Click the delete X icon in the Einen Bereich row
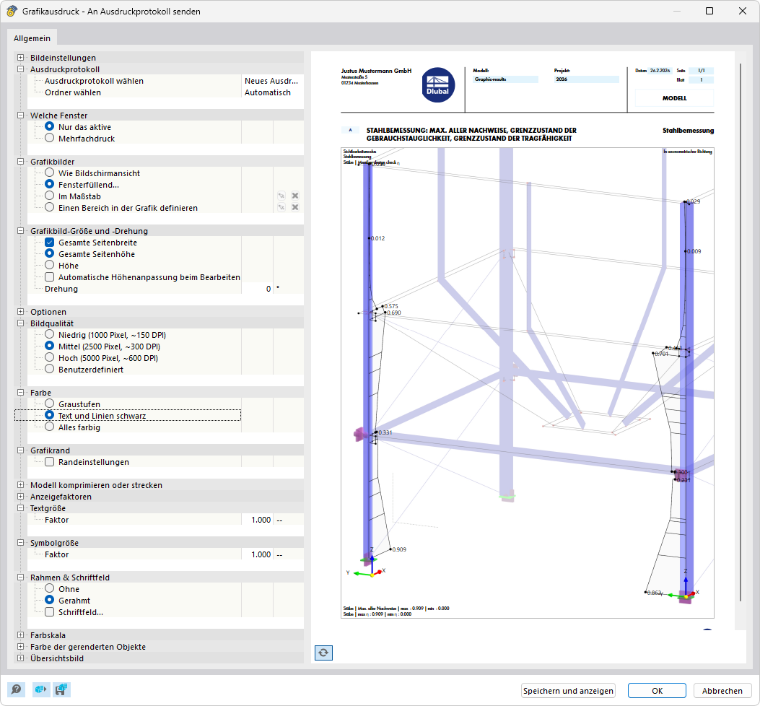The image size is (760, 706). (x=295, y=207)
